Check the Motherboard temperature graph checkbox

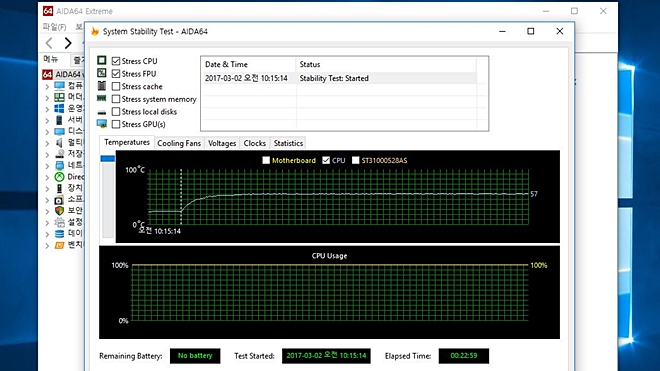point(266,160)
